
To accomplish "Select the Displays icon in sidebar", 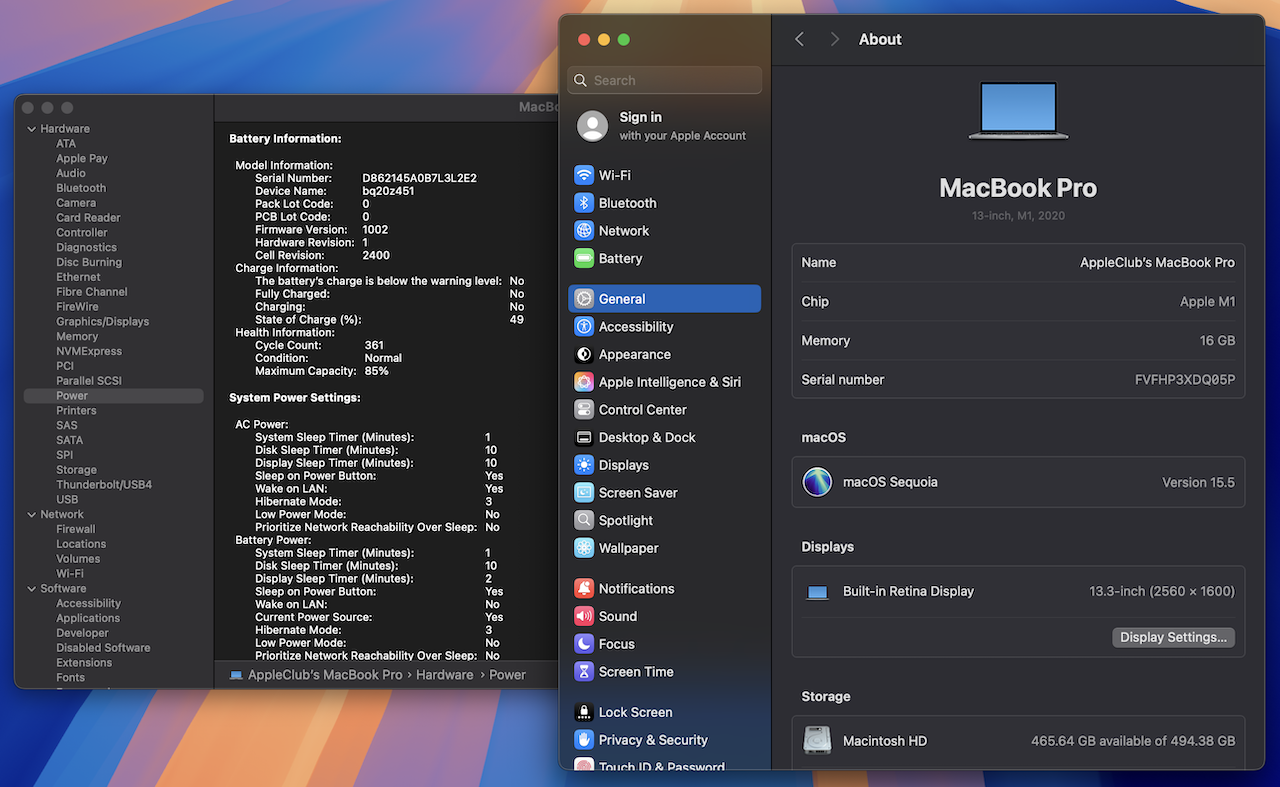I will pos(584,465).
